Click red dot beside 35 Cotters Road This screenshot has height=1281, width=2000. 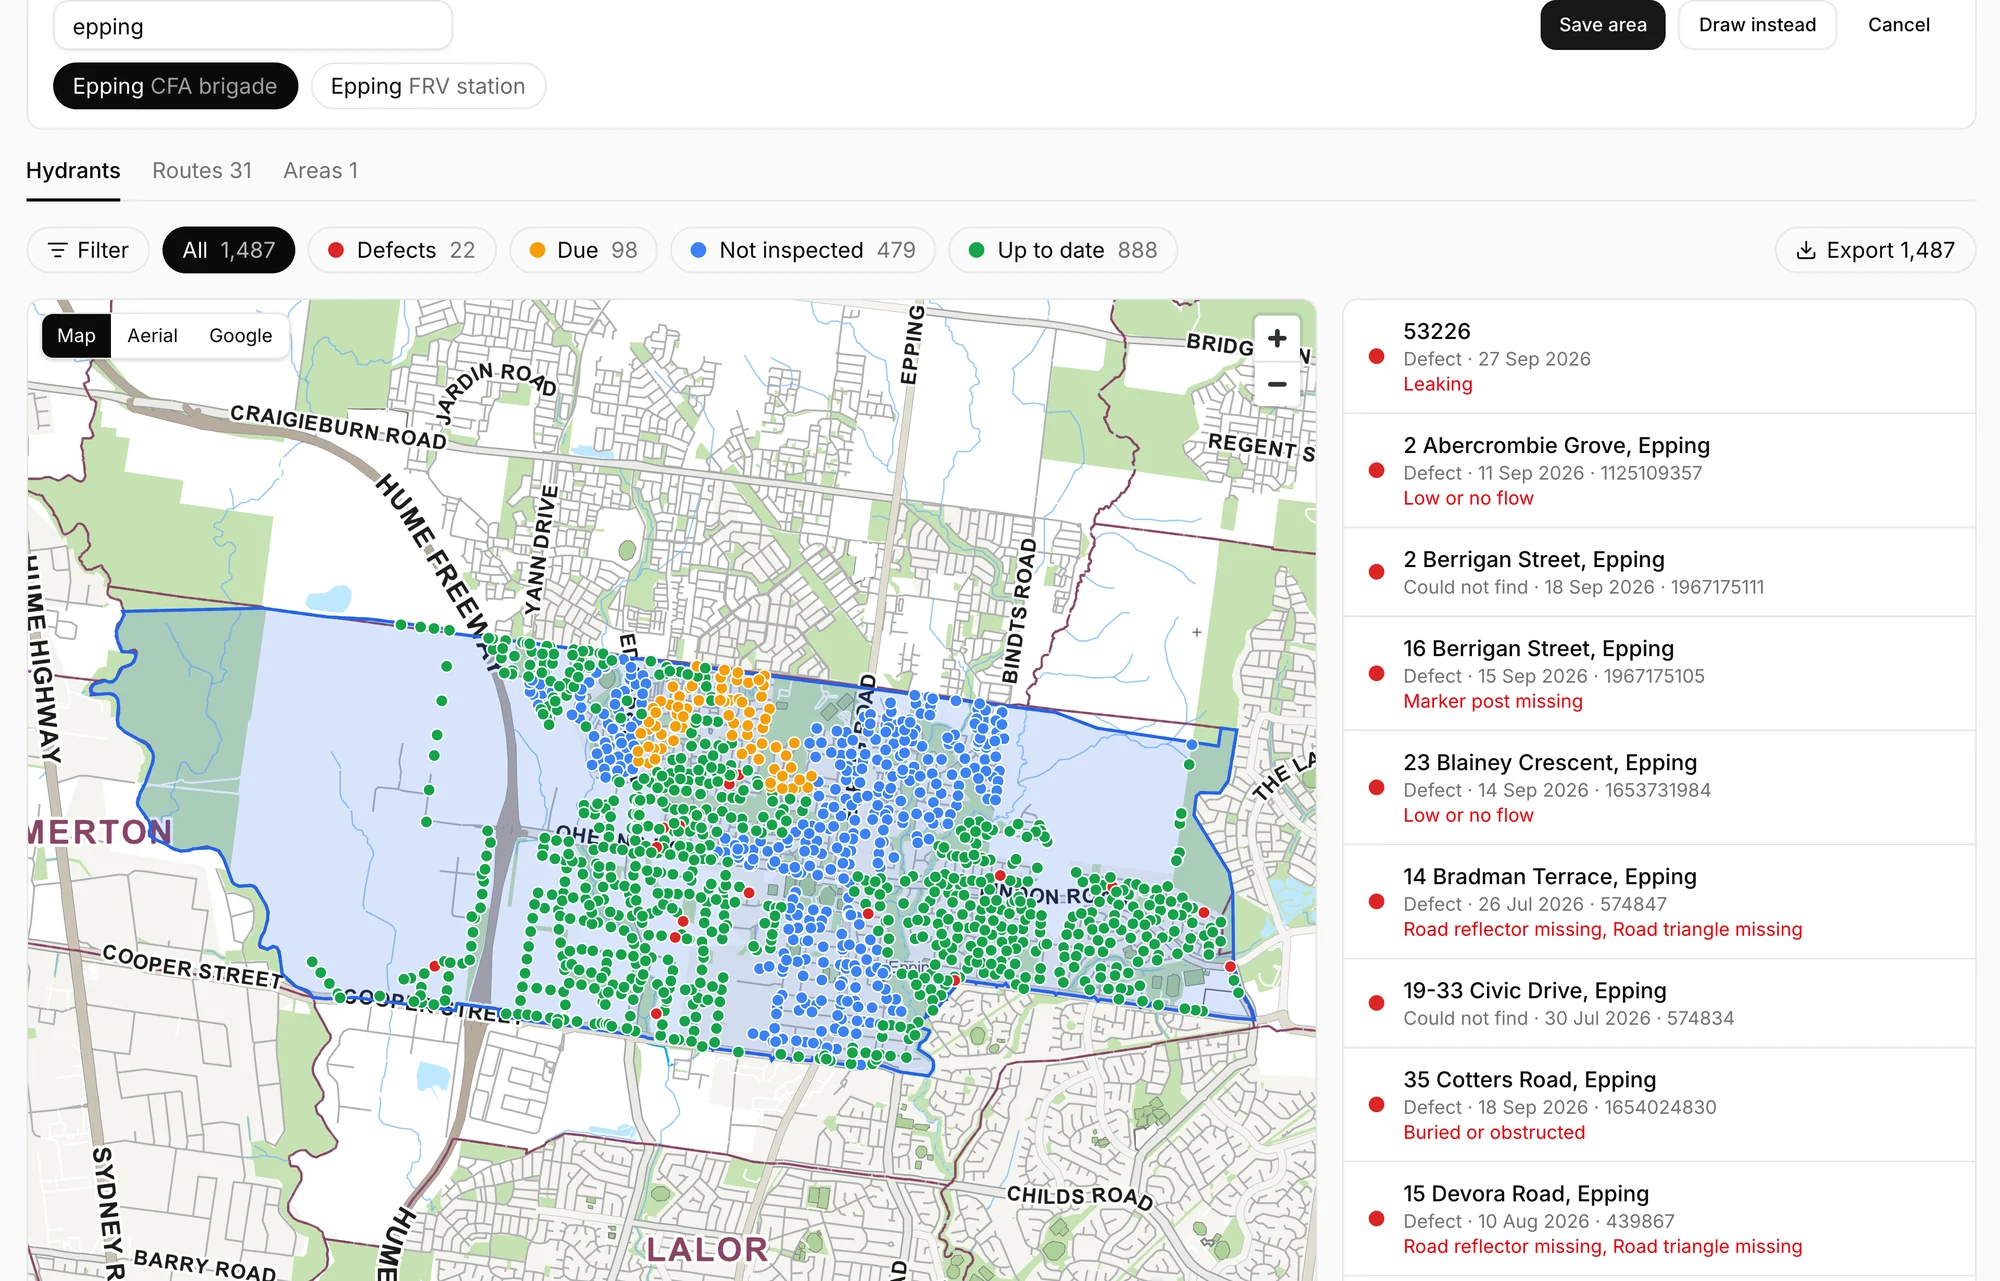tap(1377, 1104)
